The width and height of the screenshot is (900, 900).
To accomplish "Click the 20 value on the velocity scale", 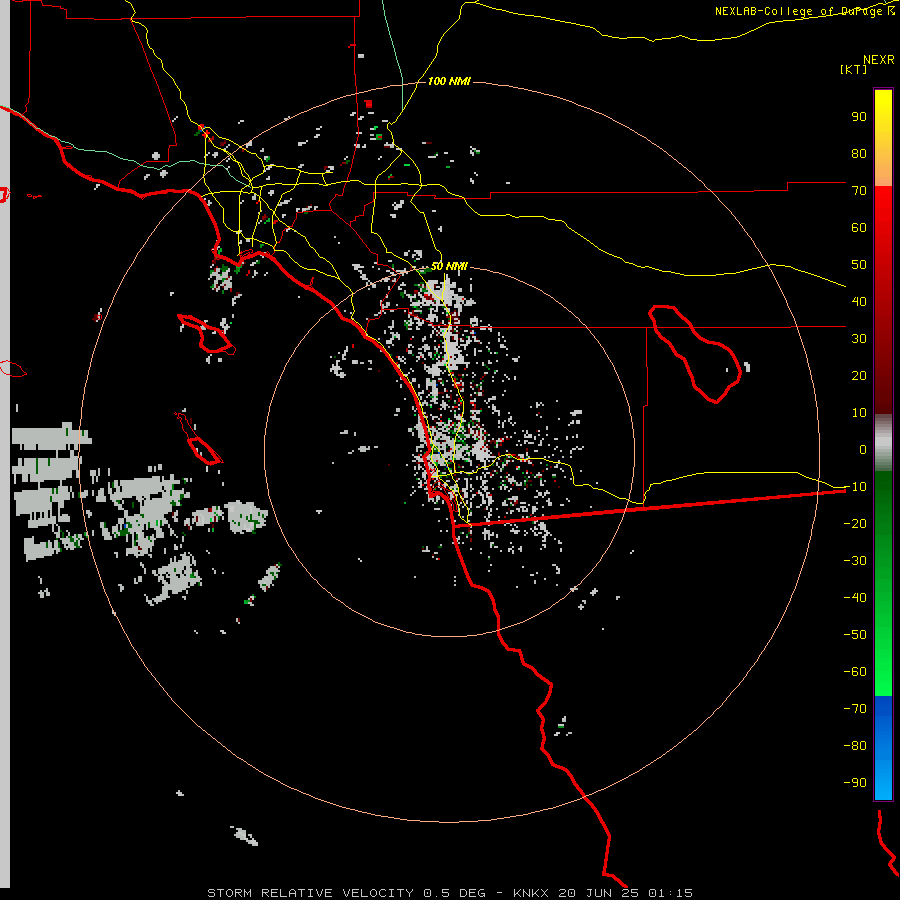I will tap(859, 376).
